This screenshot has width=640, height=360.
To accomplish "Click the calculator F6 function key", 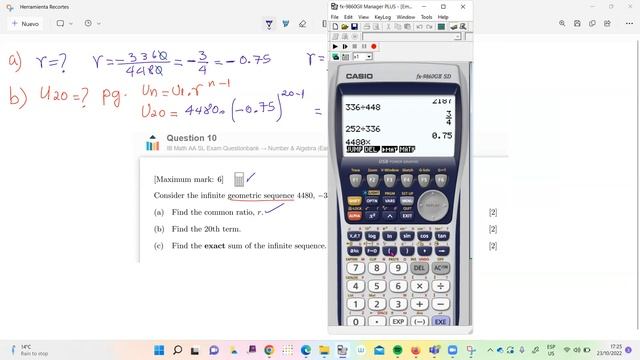I will point(441,180).
